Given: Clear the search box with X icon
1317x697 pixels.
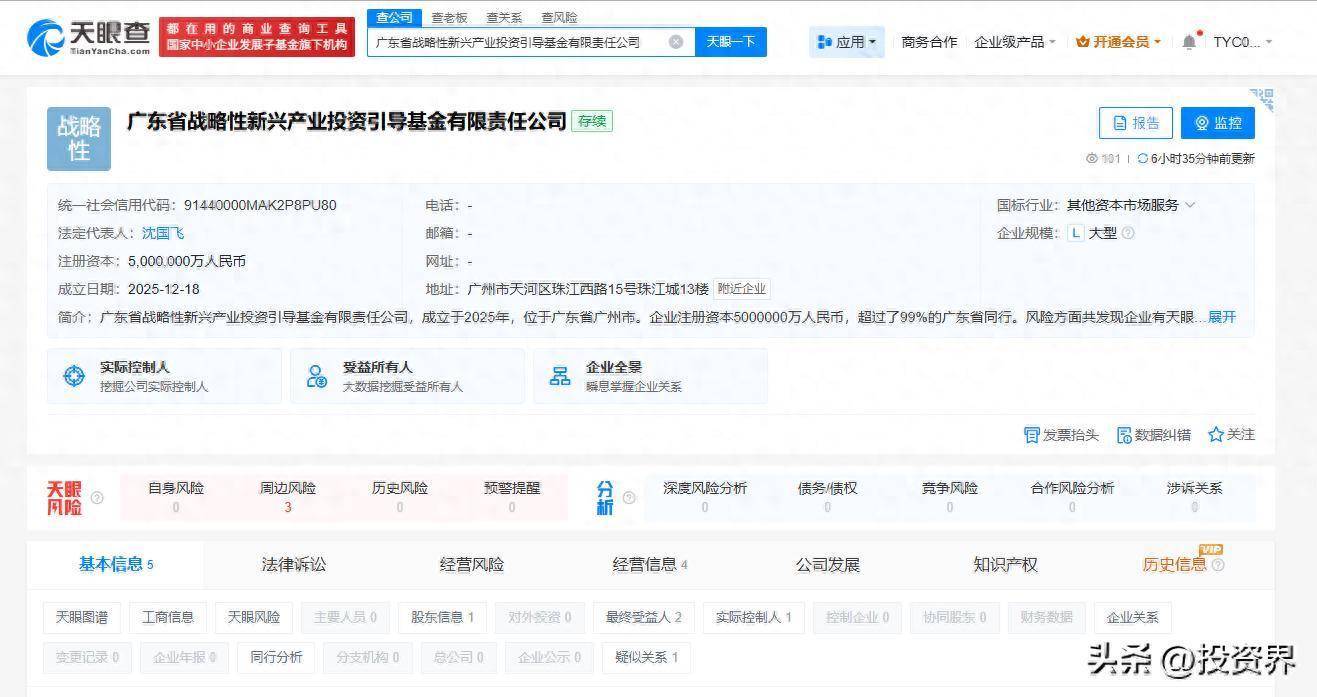Looking at the screenshot, I should (676, 42).
